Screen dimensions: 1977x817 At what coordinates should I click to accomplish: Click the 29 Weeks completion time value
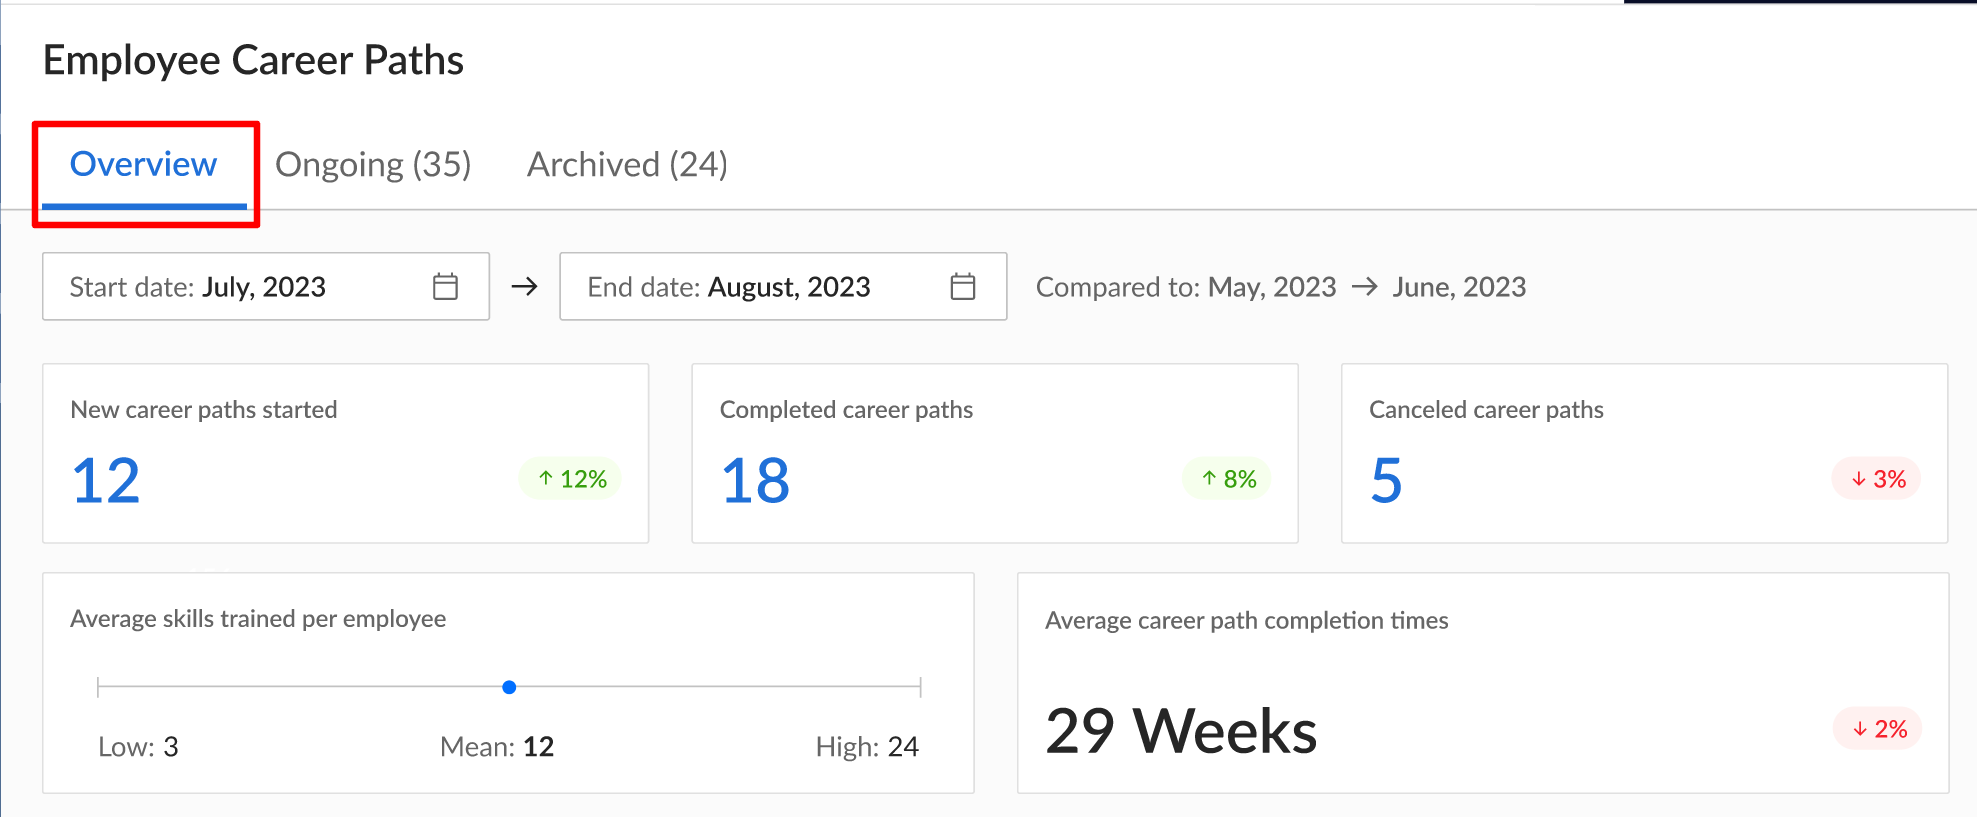point(1181,731)
